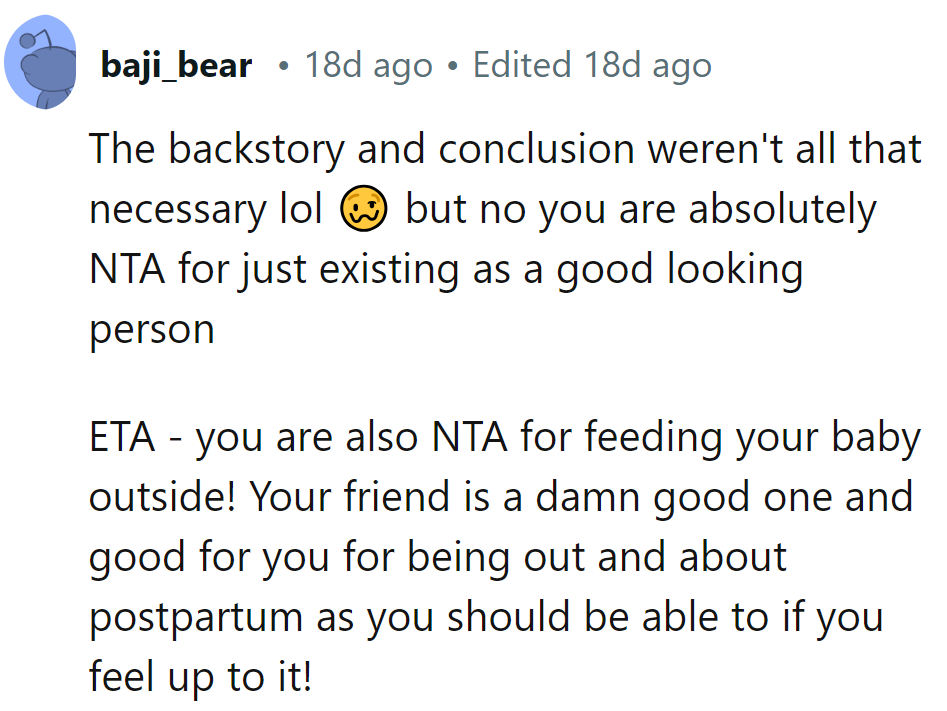This screenshot has width=947, height=711.
Task: Click the final words "feel up to it!"
Action: pos(200,677)
